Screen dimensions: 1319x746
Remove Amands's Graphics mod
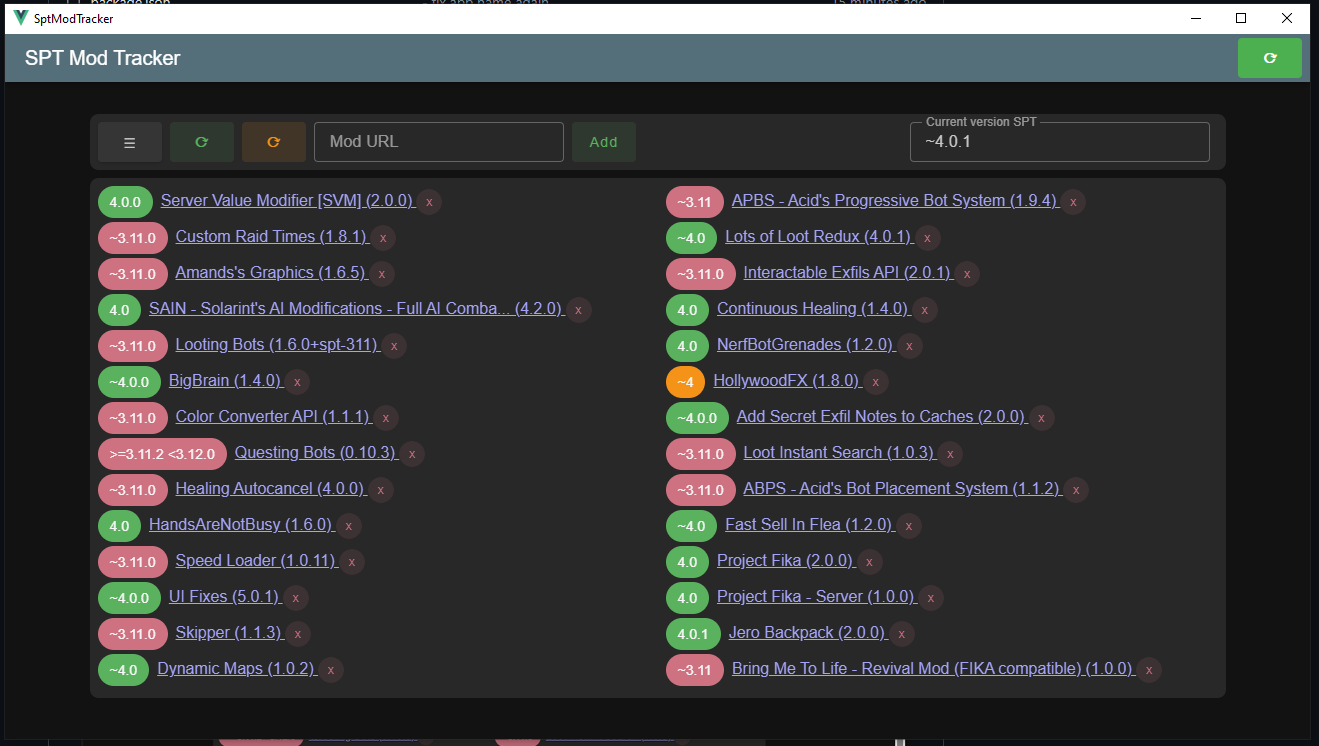click(382, 273)
